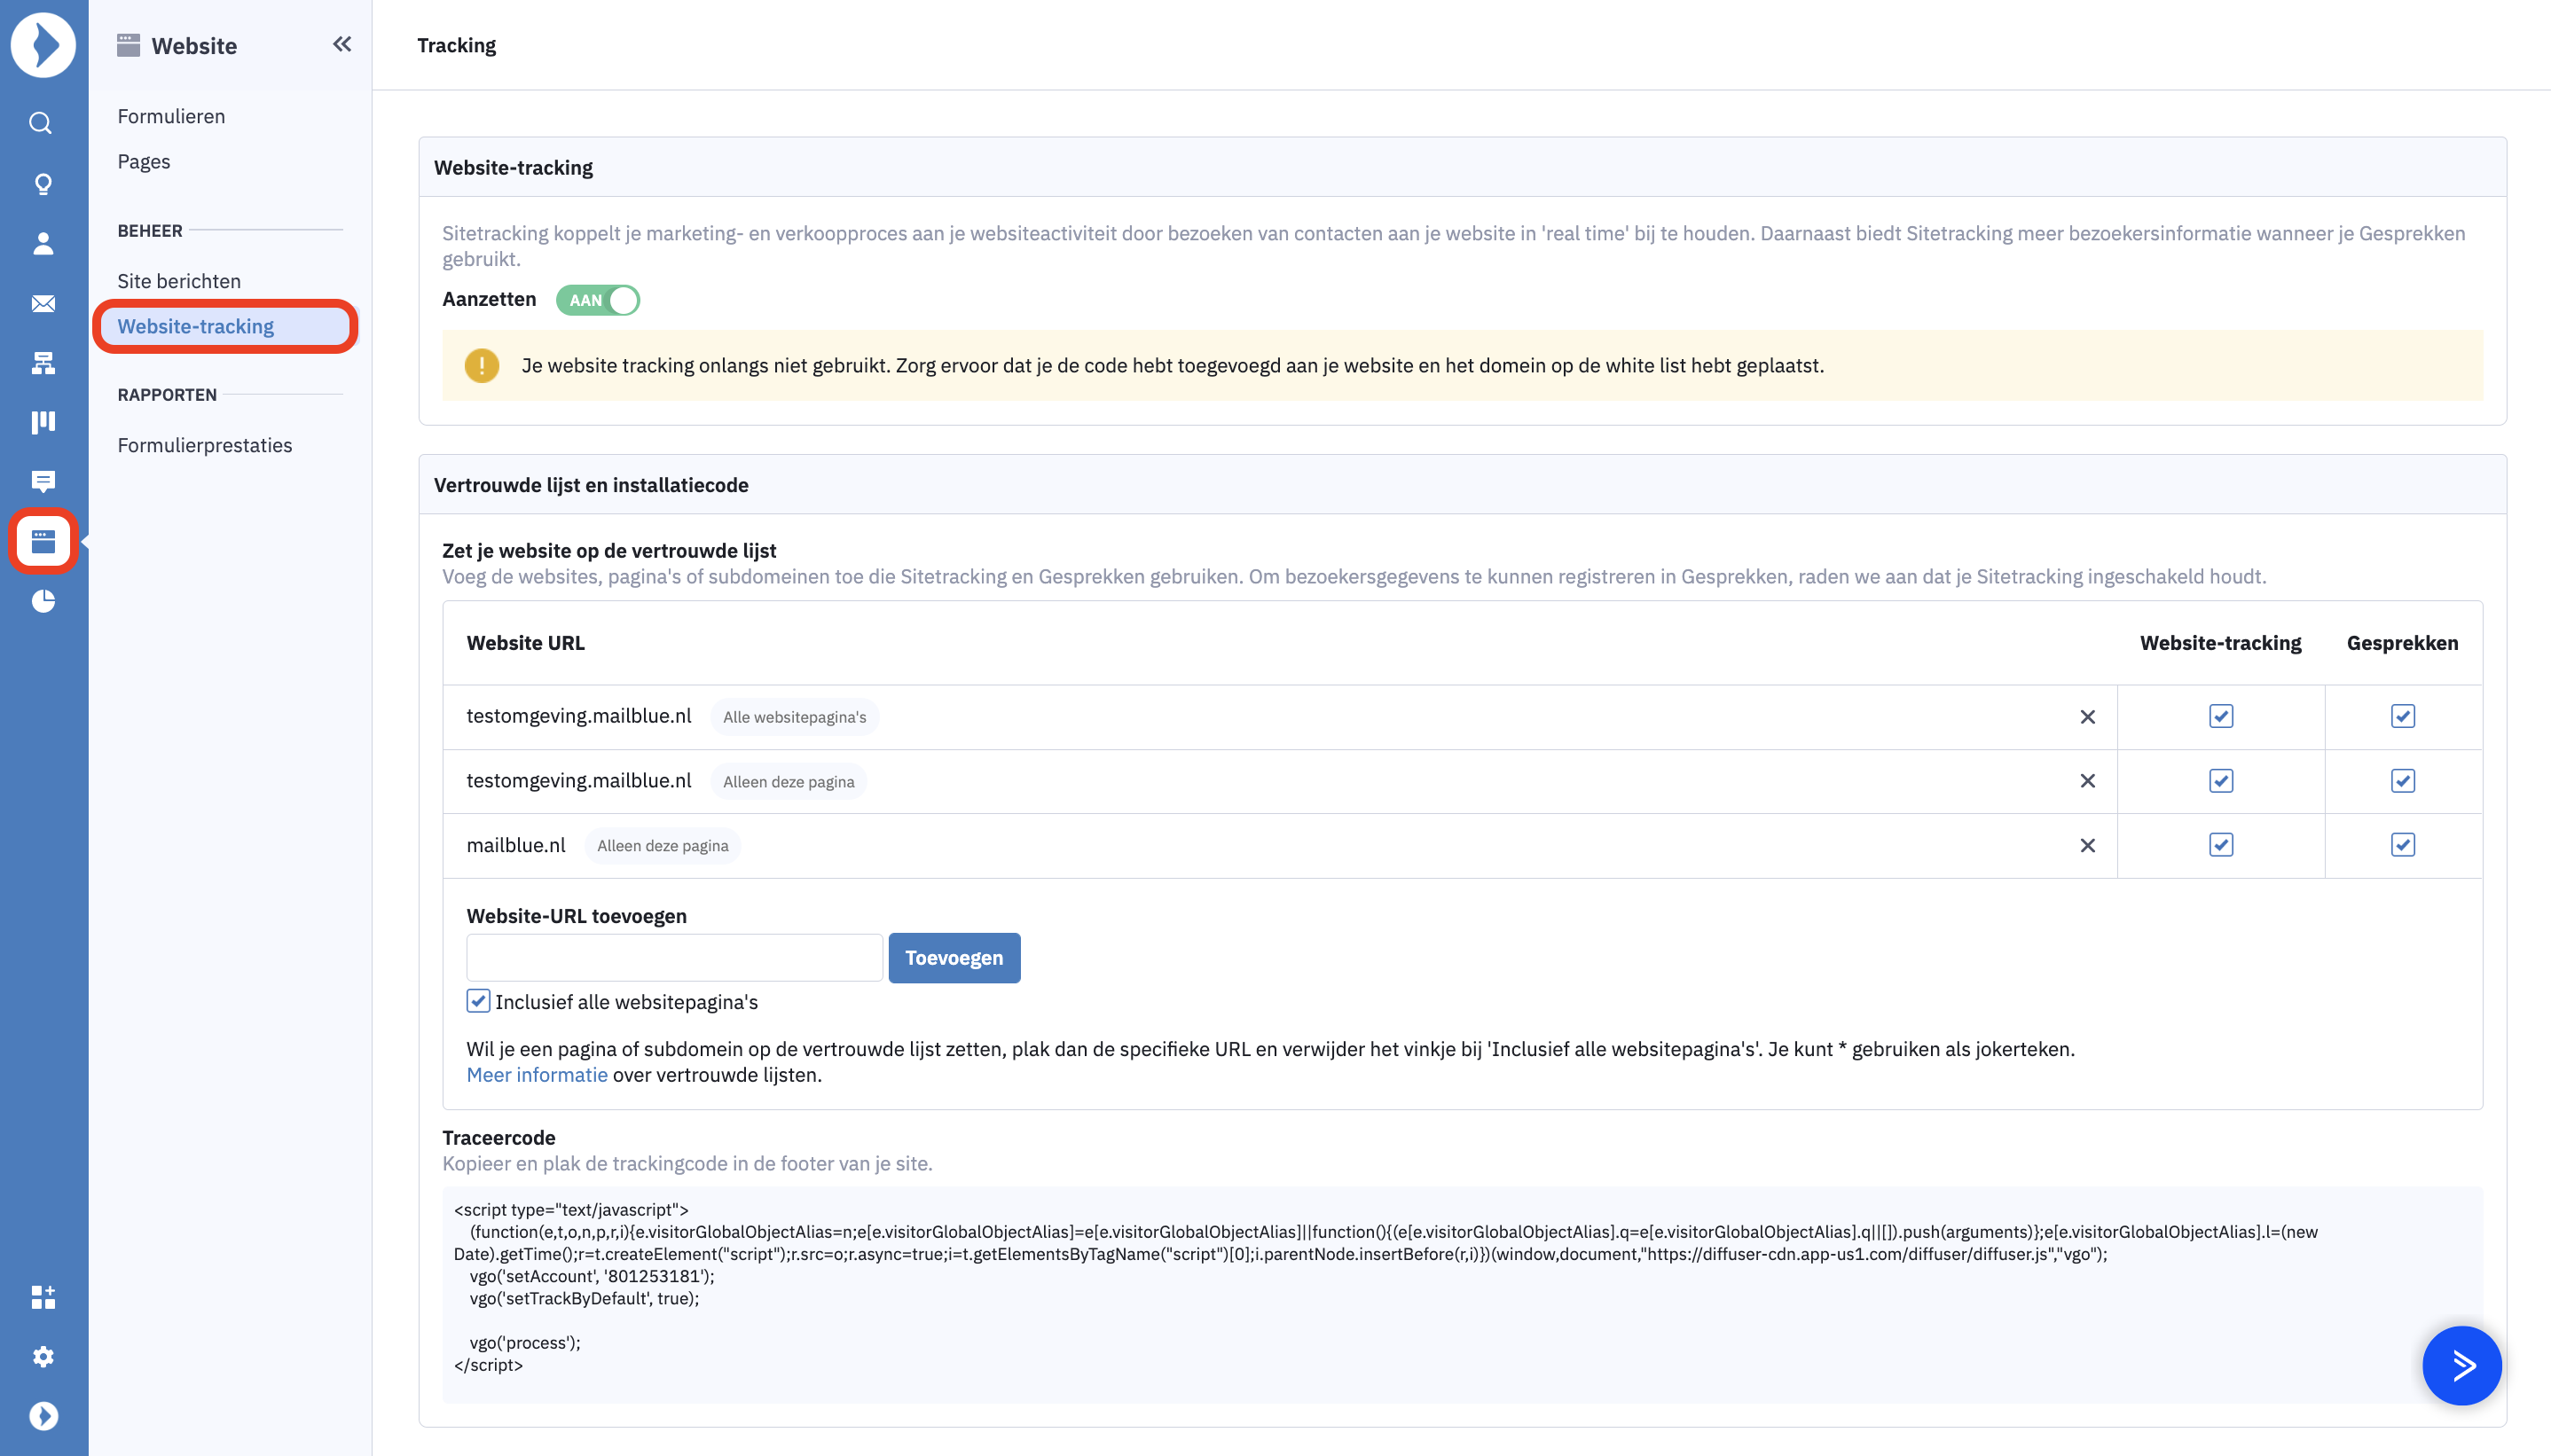The image size is (2551, 1456).
Task: Remove the mailblue.nl URL row
Action: pyautogui.click(x=2087, y=846)
